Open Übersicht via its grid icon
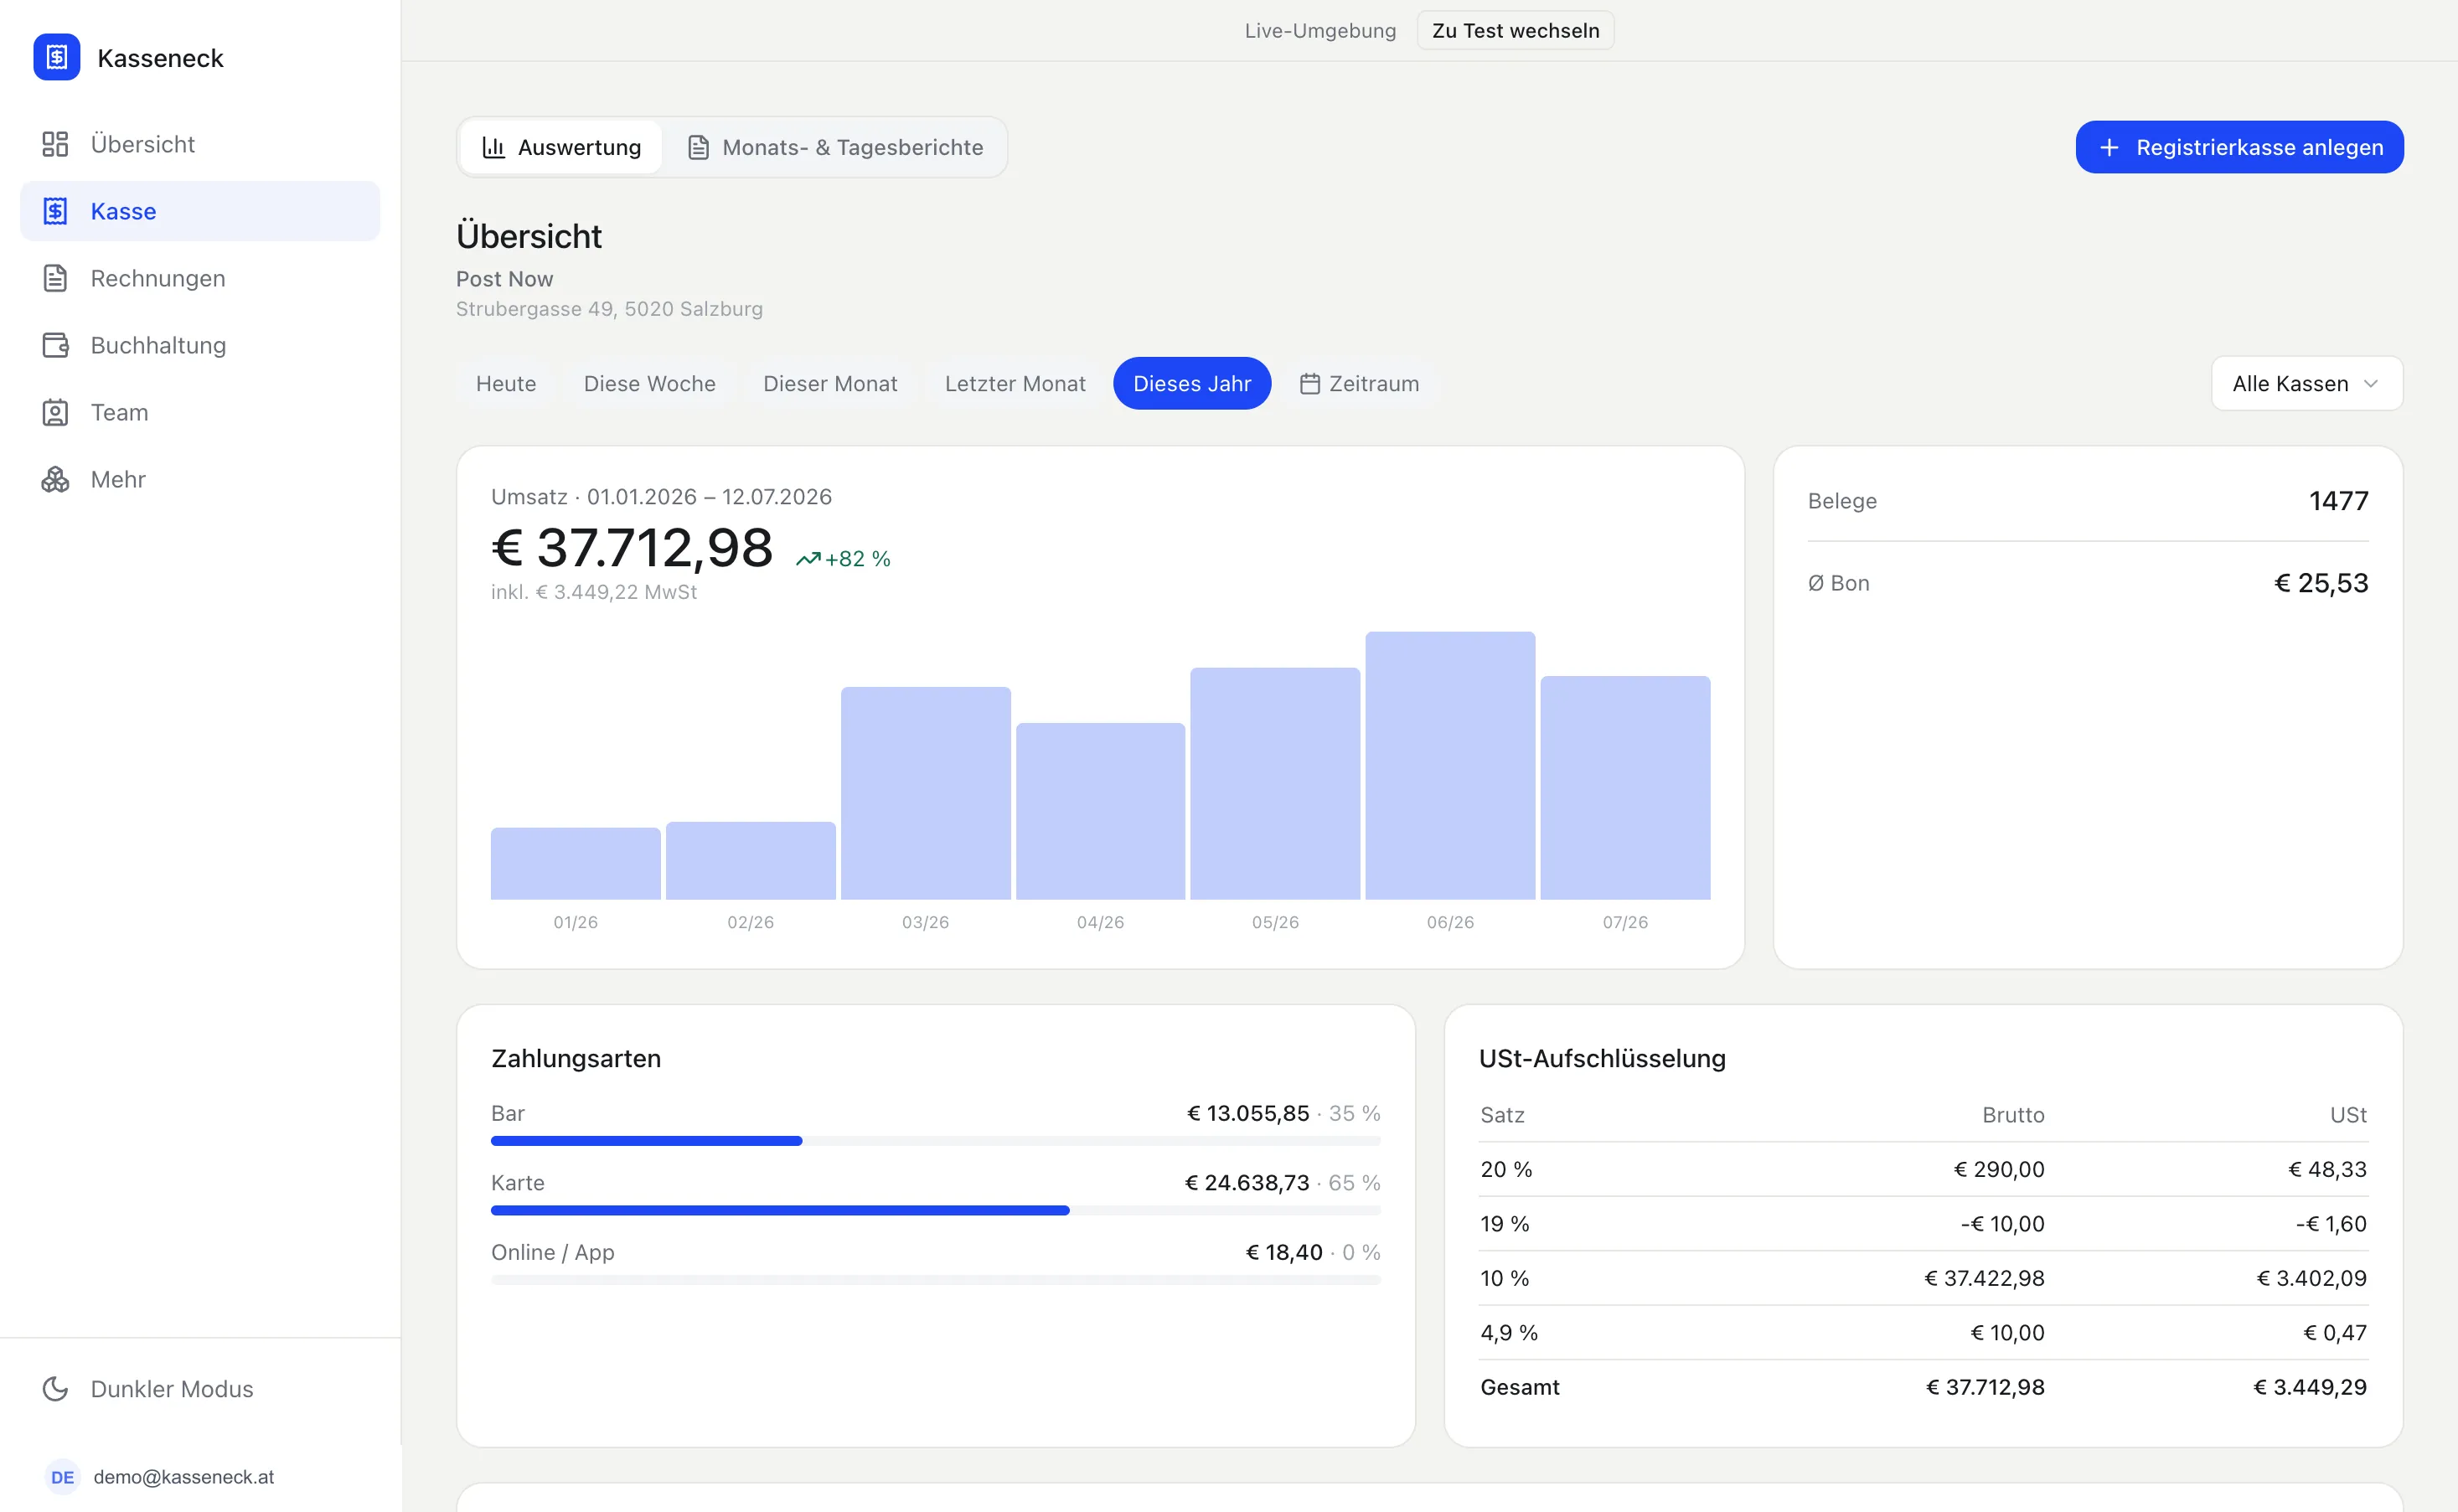The image size is (2458, 1512). click(55, 144)
